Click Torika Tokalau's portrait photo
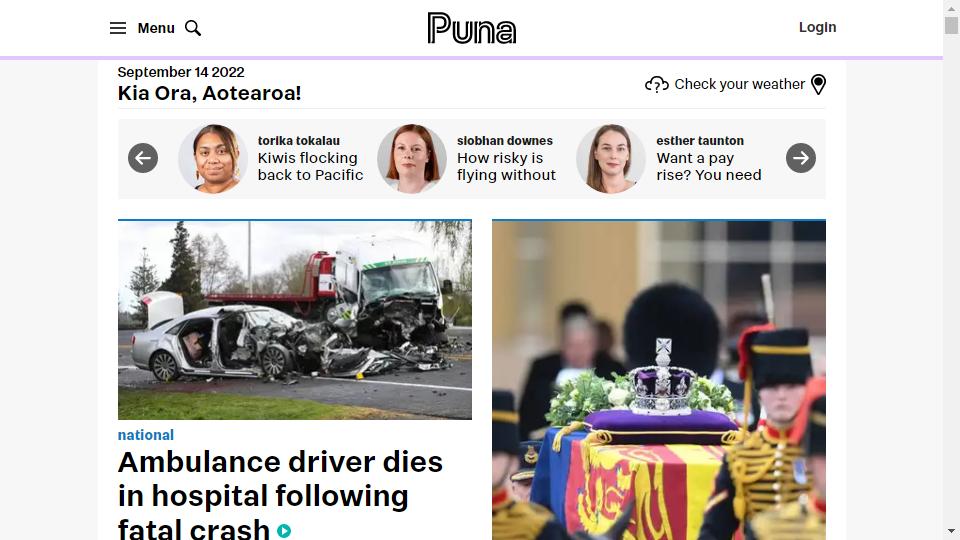Image resolution: width=960 pixels, height=540 pixels. pyautogui.click(x=213, y=159)
